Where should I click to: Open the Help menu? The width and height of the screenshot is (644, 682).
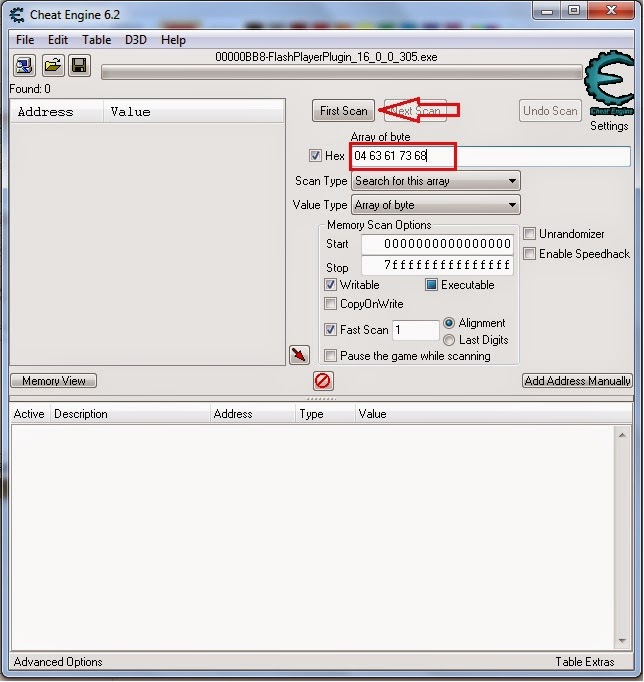point(173,40)
